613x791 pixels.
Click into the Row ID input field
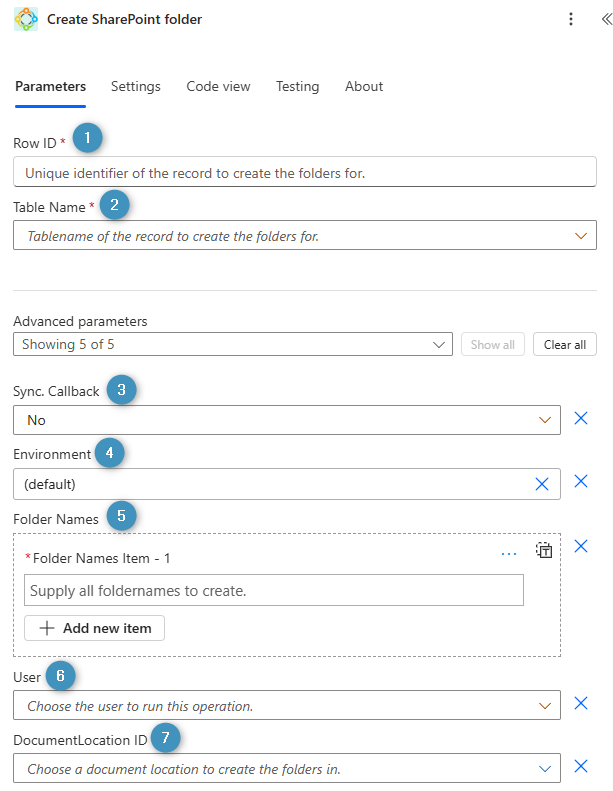[304, 172]
